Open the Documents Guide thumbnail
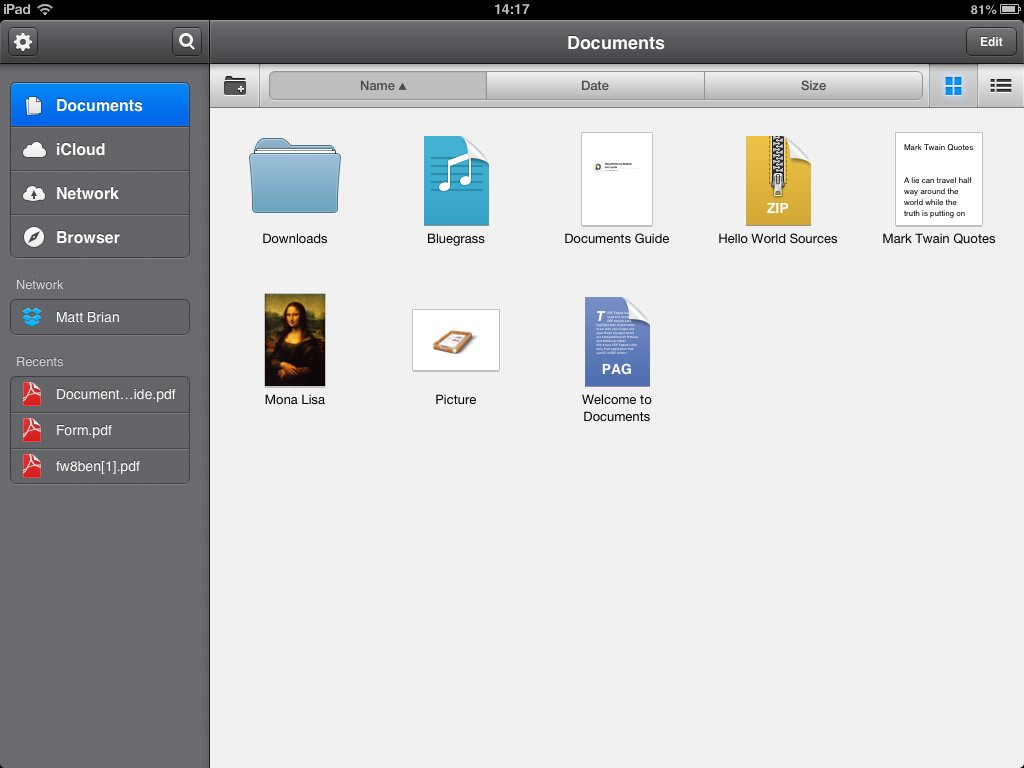The height and width of the screenshot is (768, 1024). click(616, 179)
